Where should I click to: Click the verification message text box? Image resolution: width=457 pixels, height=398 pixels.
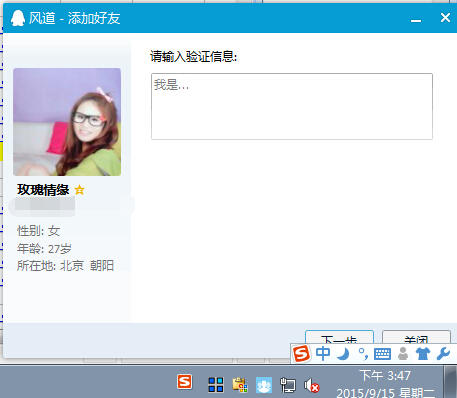[x=292, y=106]
